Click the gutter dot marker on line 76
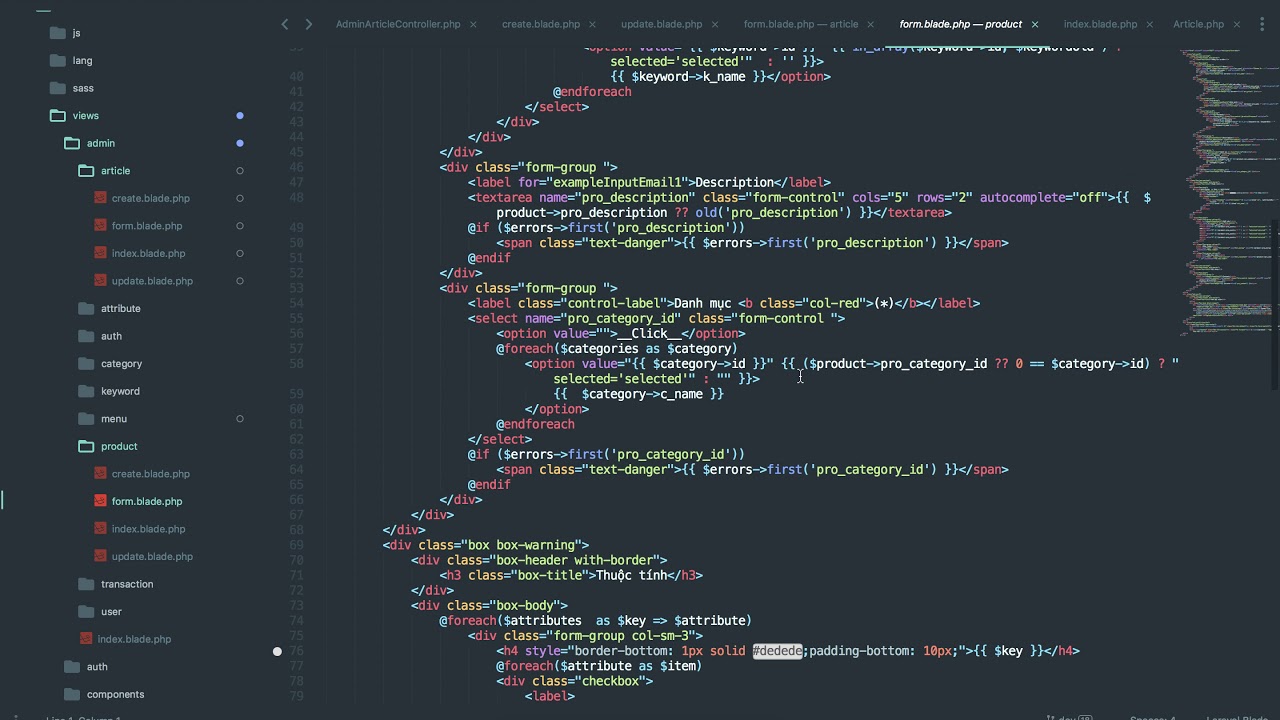The height and width of the screenshot is (720, 1280). [x=277, y=651]
